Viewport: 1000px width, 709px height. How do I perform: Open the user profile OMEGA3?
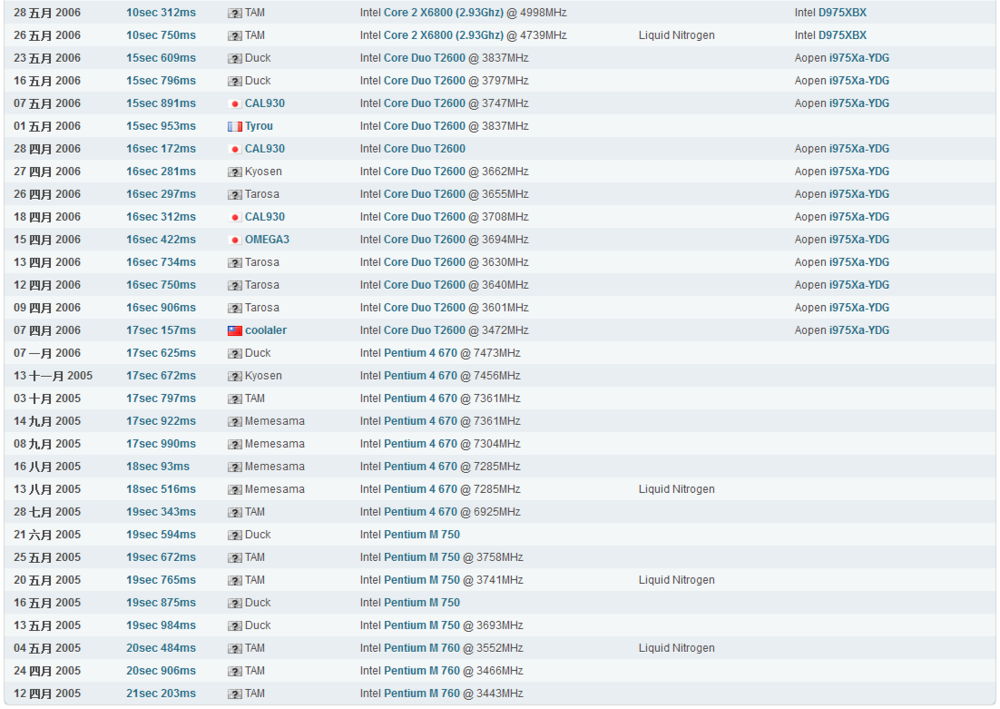coord(267,240)
